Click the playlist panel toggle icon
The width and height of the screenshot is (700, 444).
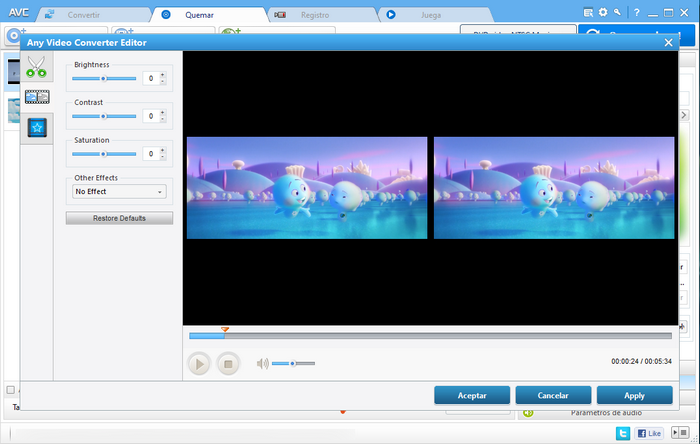680,432
